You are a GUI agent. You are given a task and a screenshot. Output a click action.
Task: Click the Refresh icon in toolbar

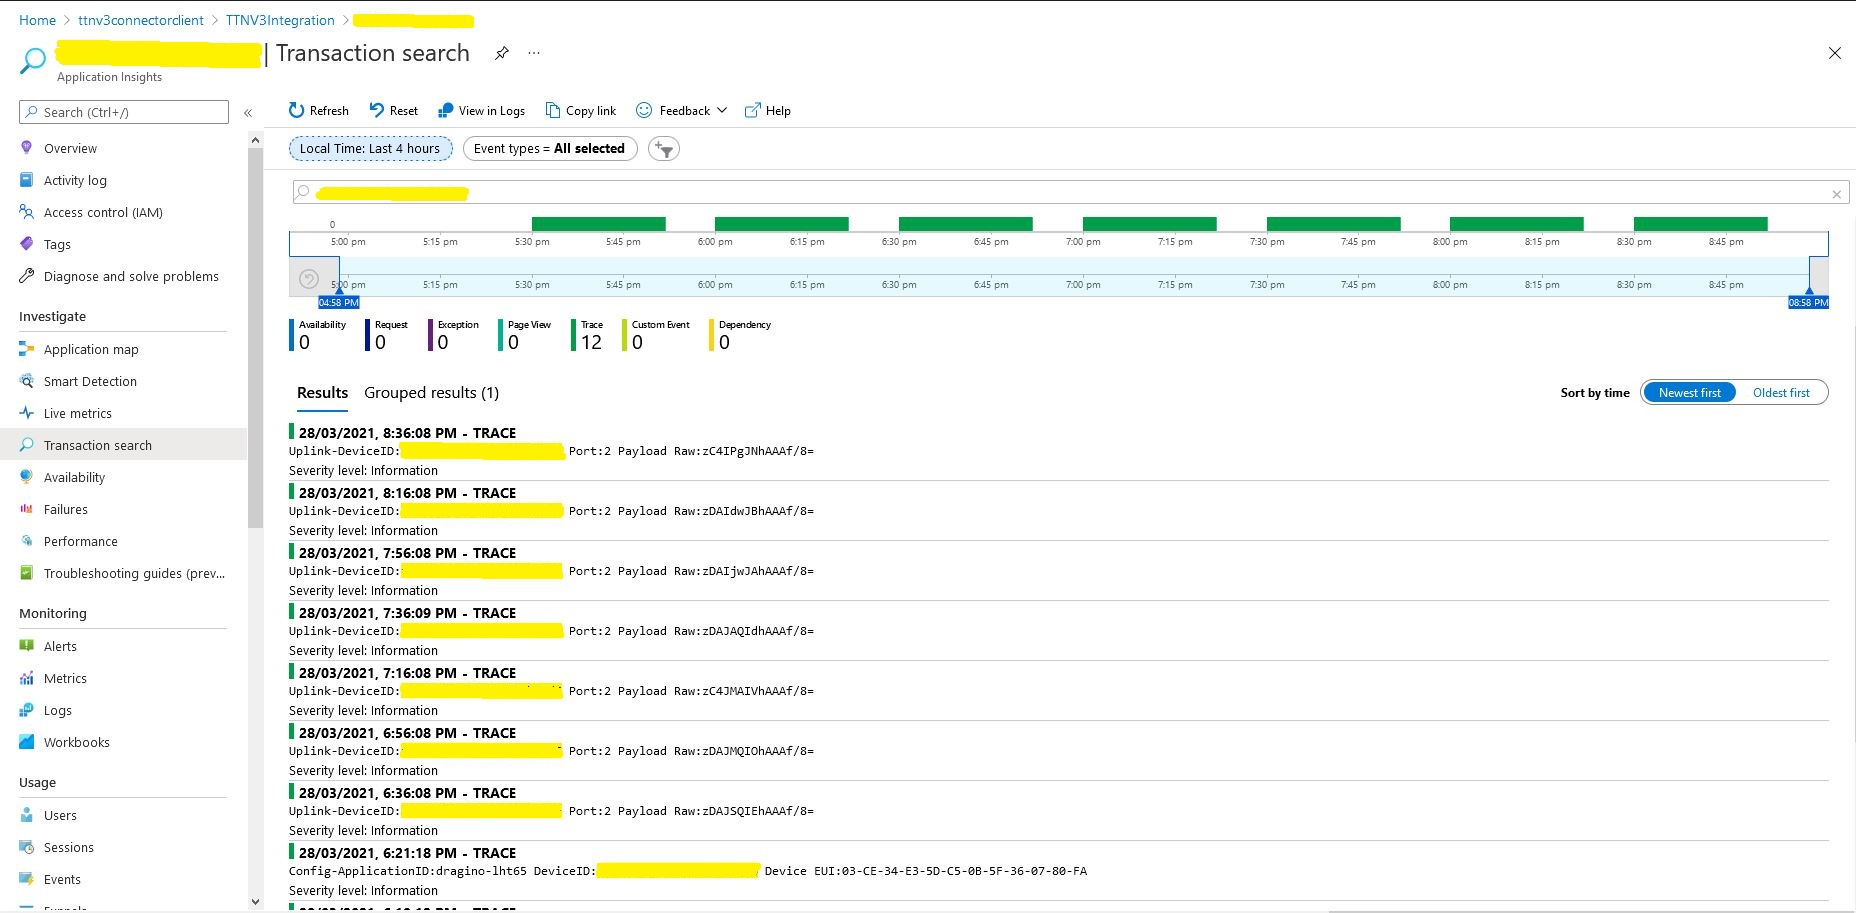coord(296,110)
